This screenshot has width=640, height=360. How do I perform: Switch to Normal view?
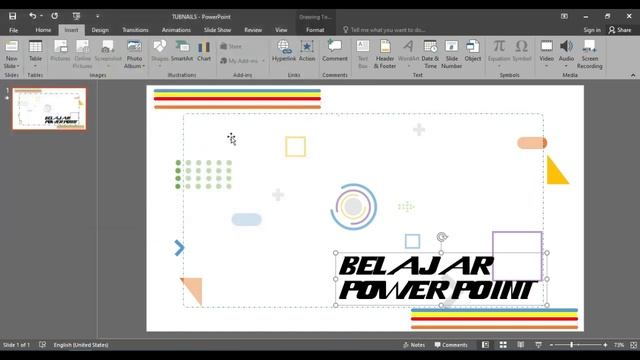(485, 345)
